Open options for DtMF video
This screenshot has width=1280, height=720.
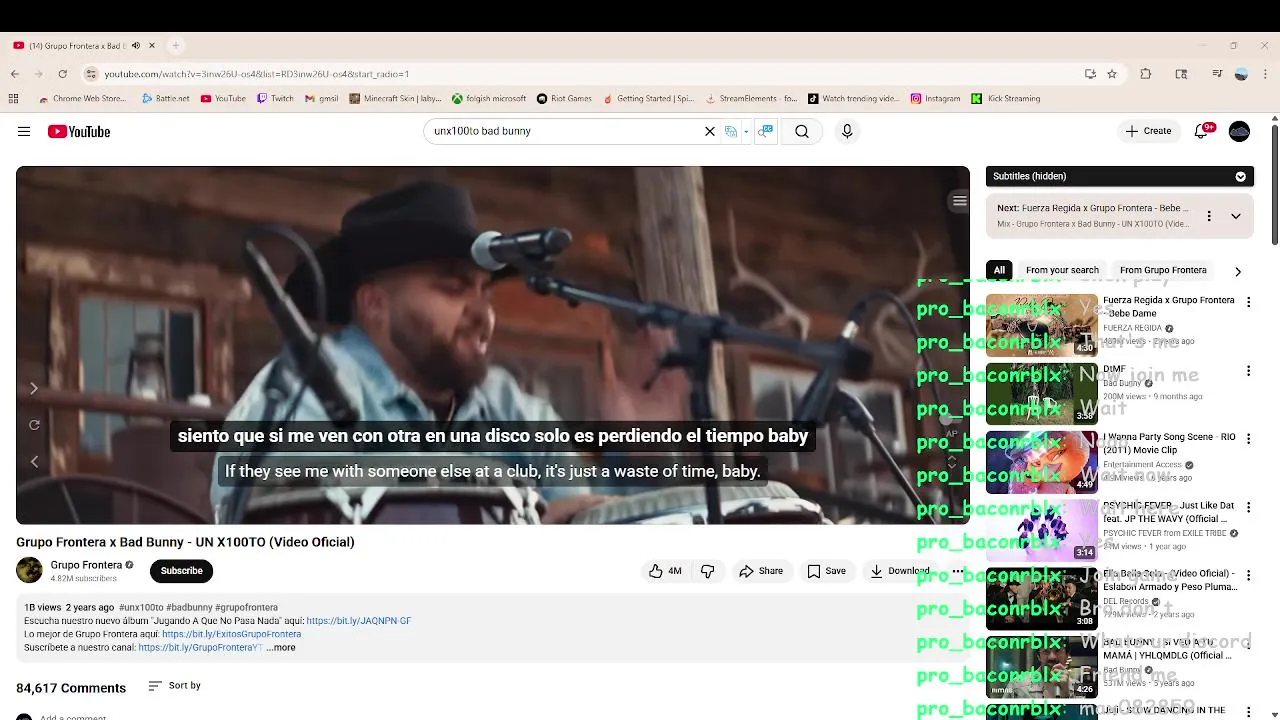[x=1248, y=371]
